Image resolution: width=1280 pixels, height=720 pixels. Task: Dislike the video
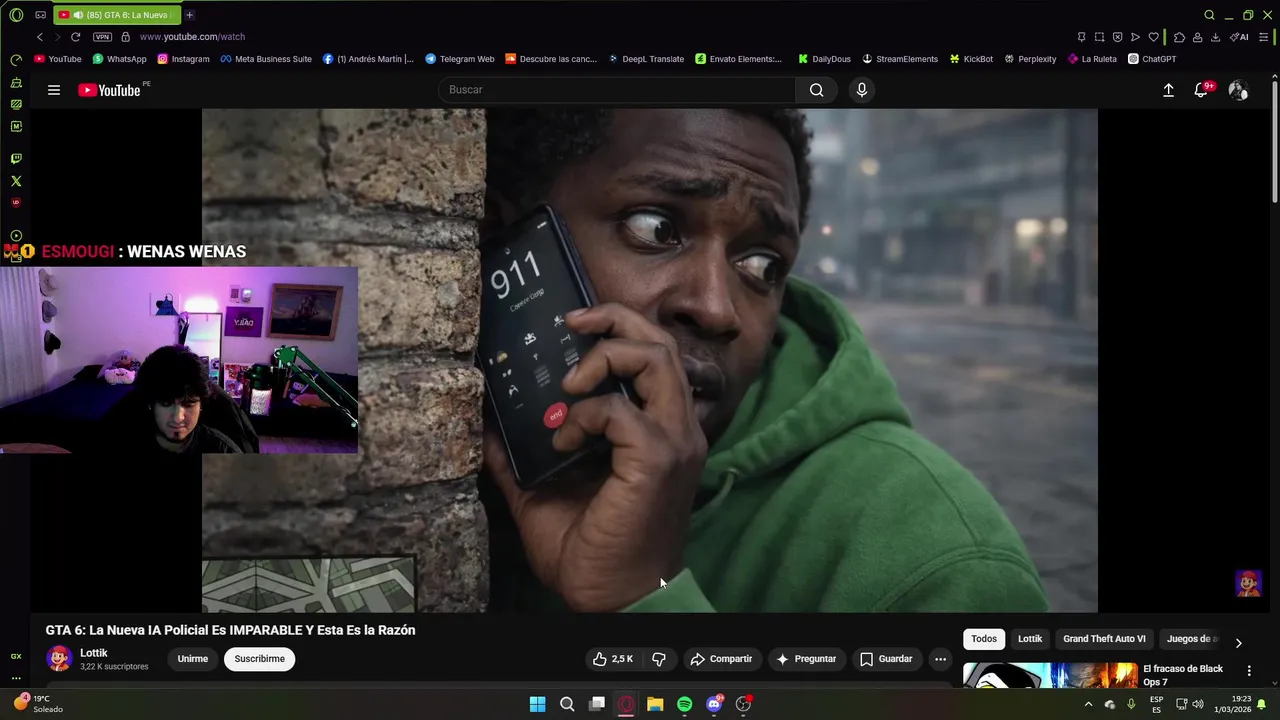[659, 659]
